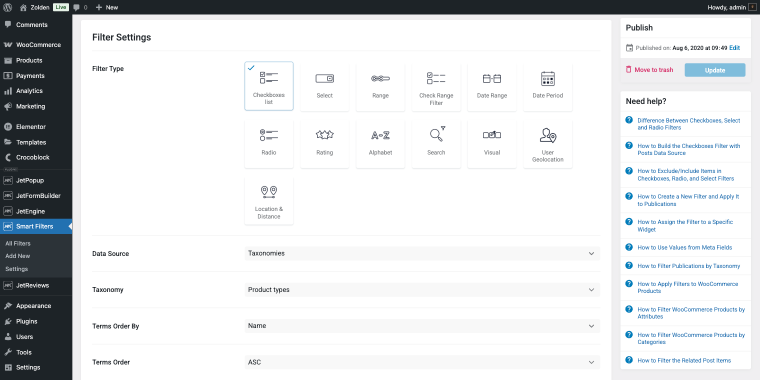Screen dimensions: 760x380
Task: Open Assign the Filter to Specific Widget link
Action: tap(685, 225)
